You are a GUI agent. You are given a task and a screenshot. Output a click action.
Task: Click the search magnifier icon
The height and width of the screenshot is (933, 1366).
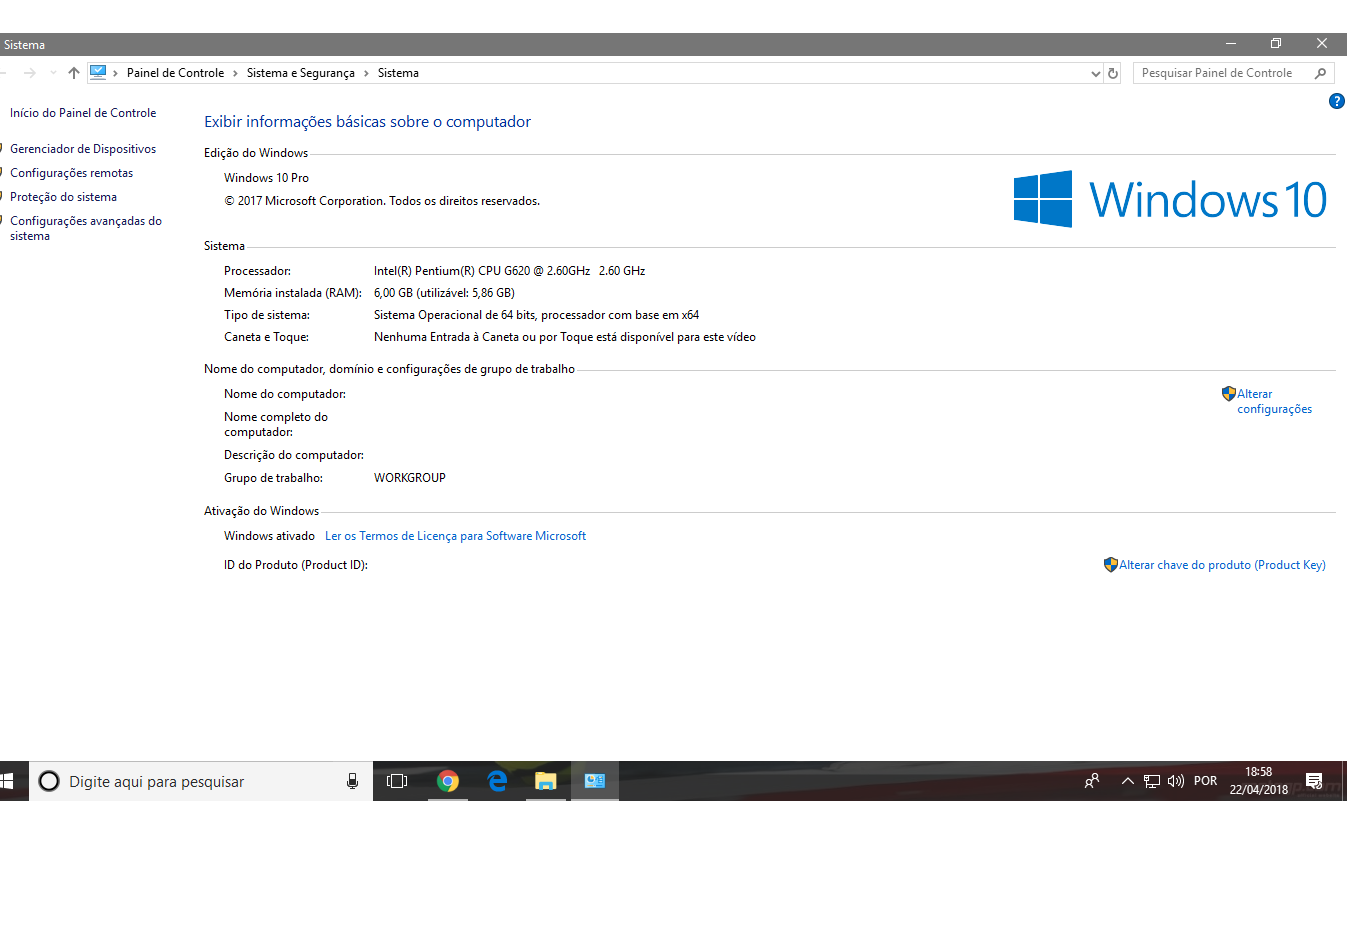(1321, 73)
